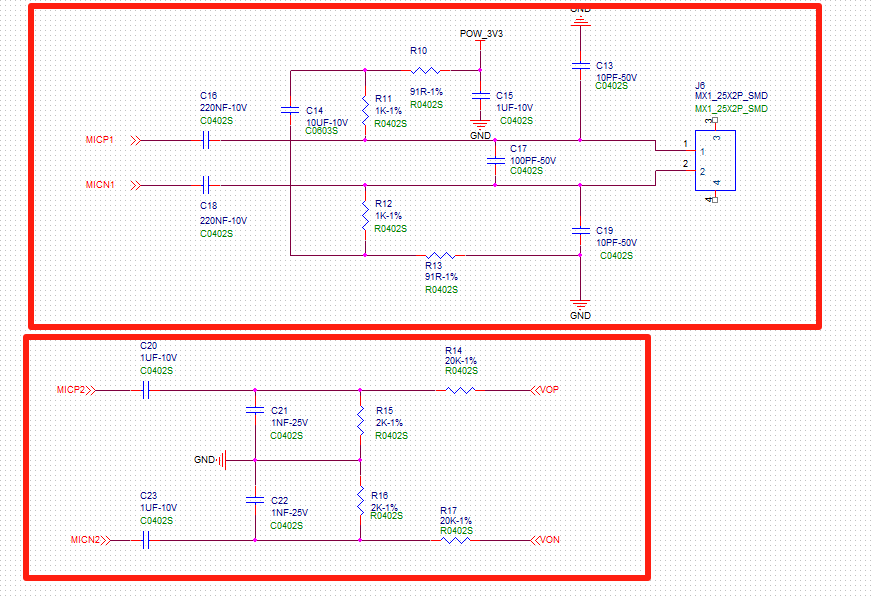Click the C13 capacitor symbol
873x597 pixels.
(580, 66)
